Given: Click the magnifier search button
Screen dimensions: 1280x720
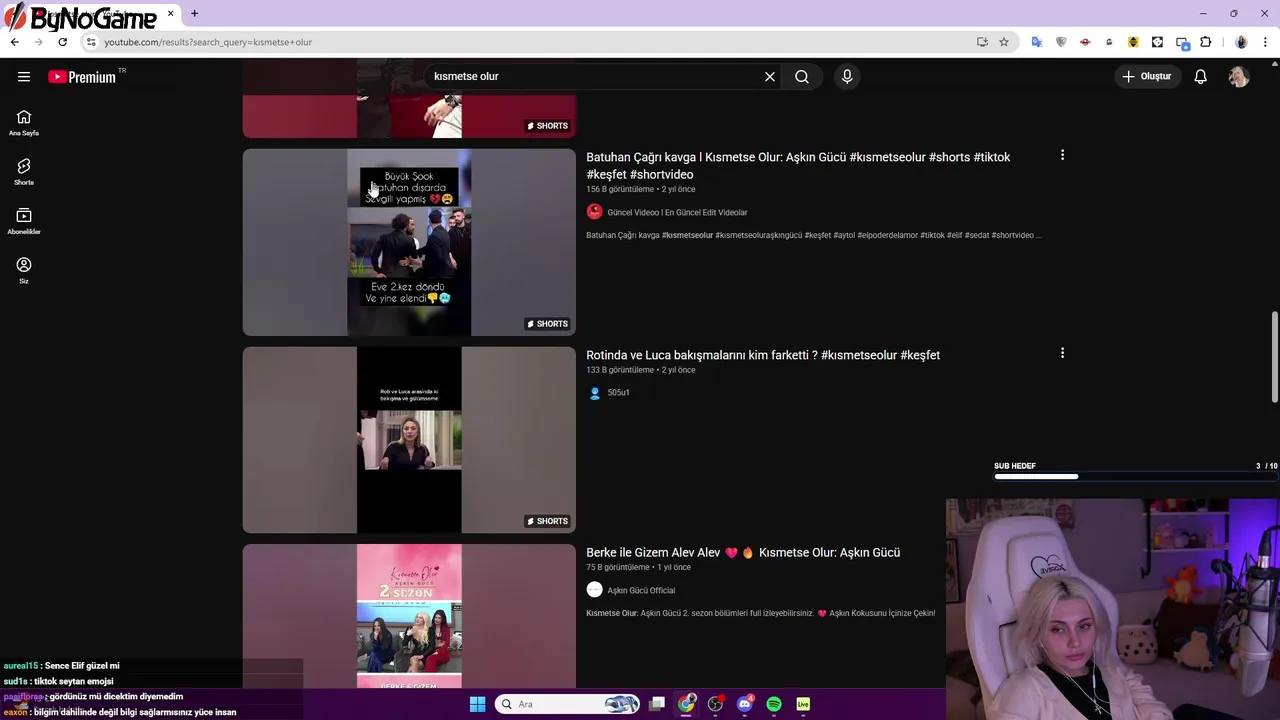Looking at the screenshot, I should 802,77.
